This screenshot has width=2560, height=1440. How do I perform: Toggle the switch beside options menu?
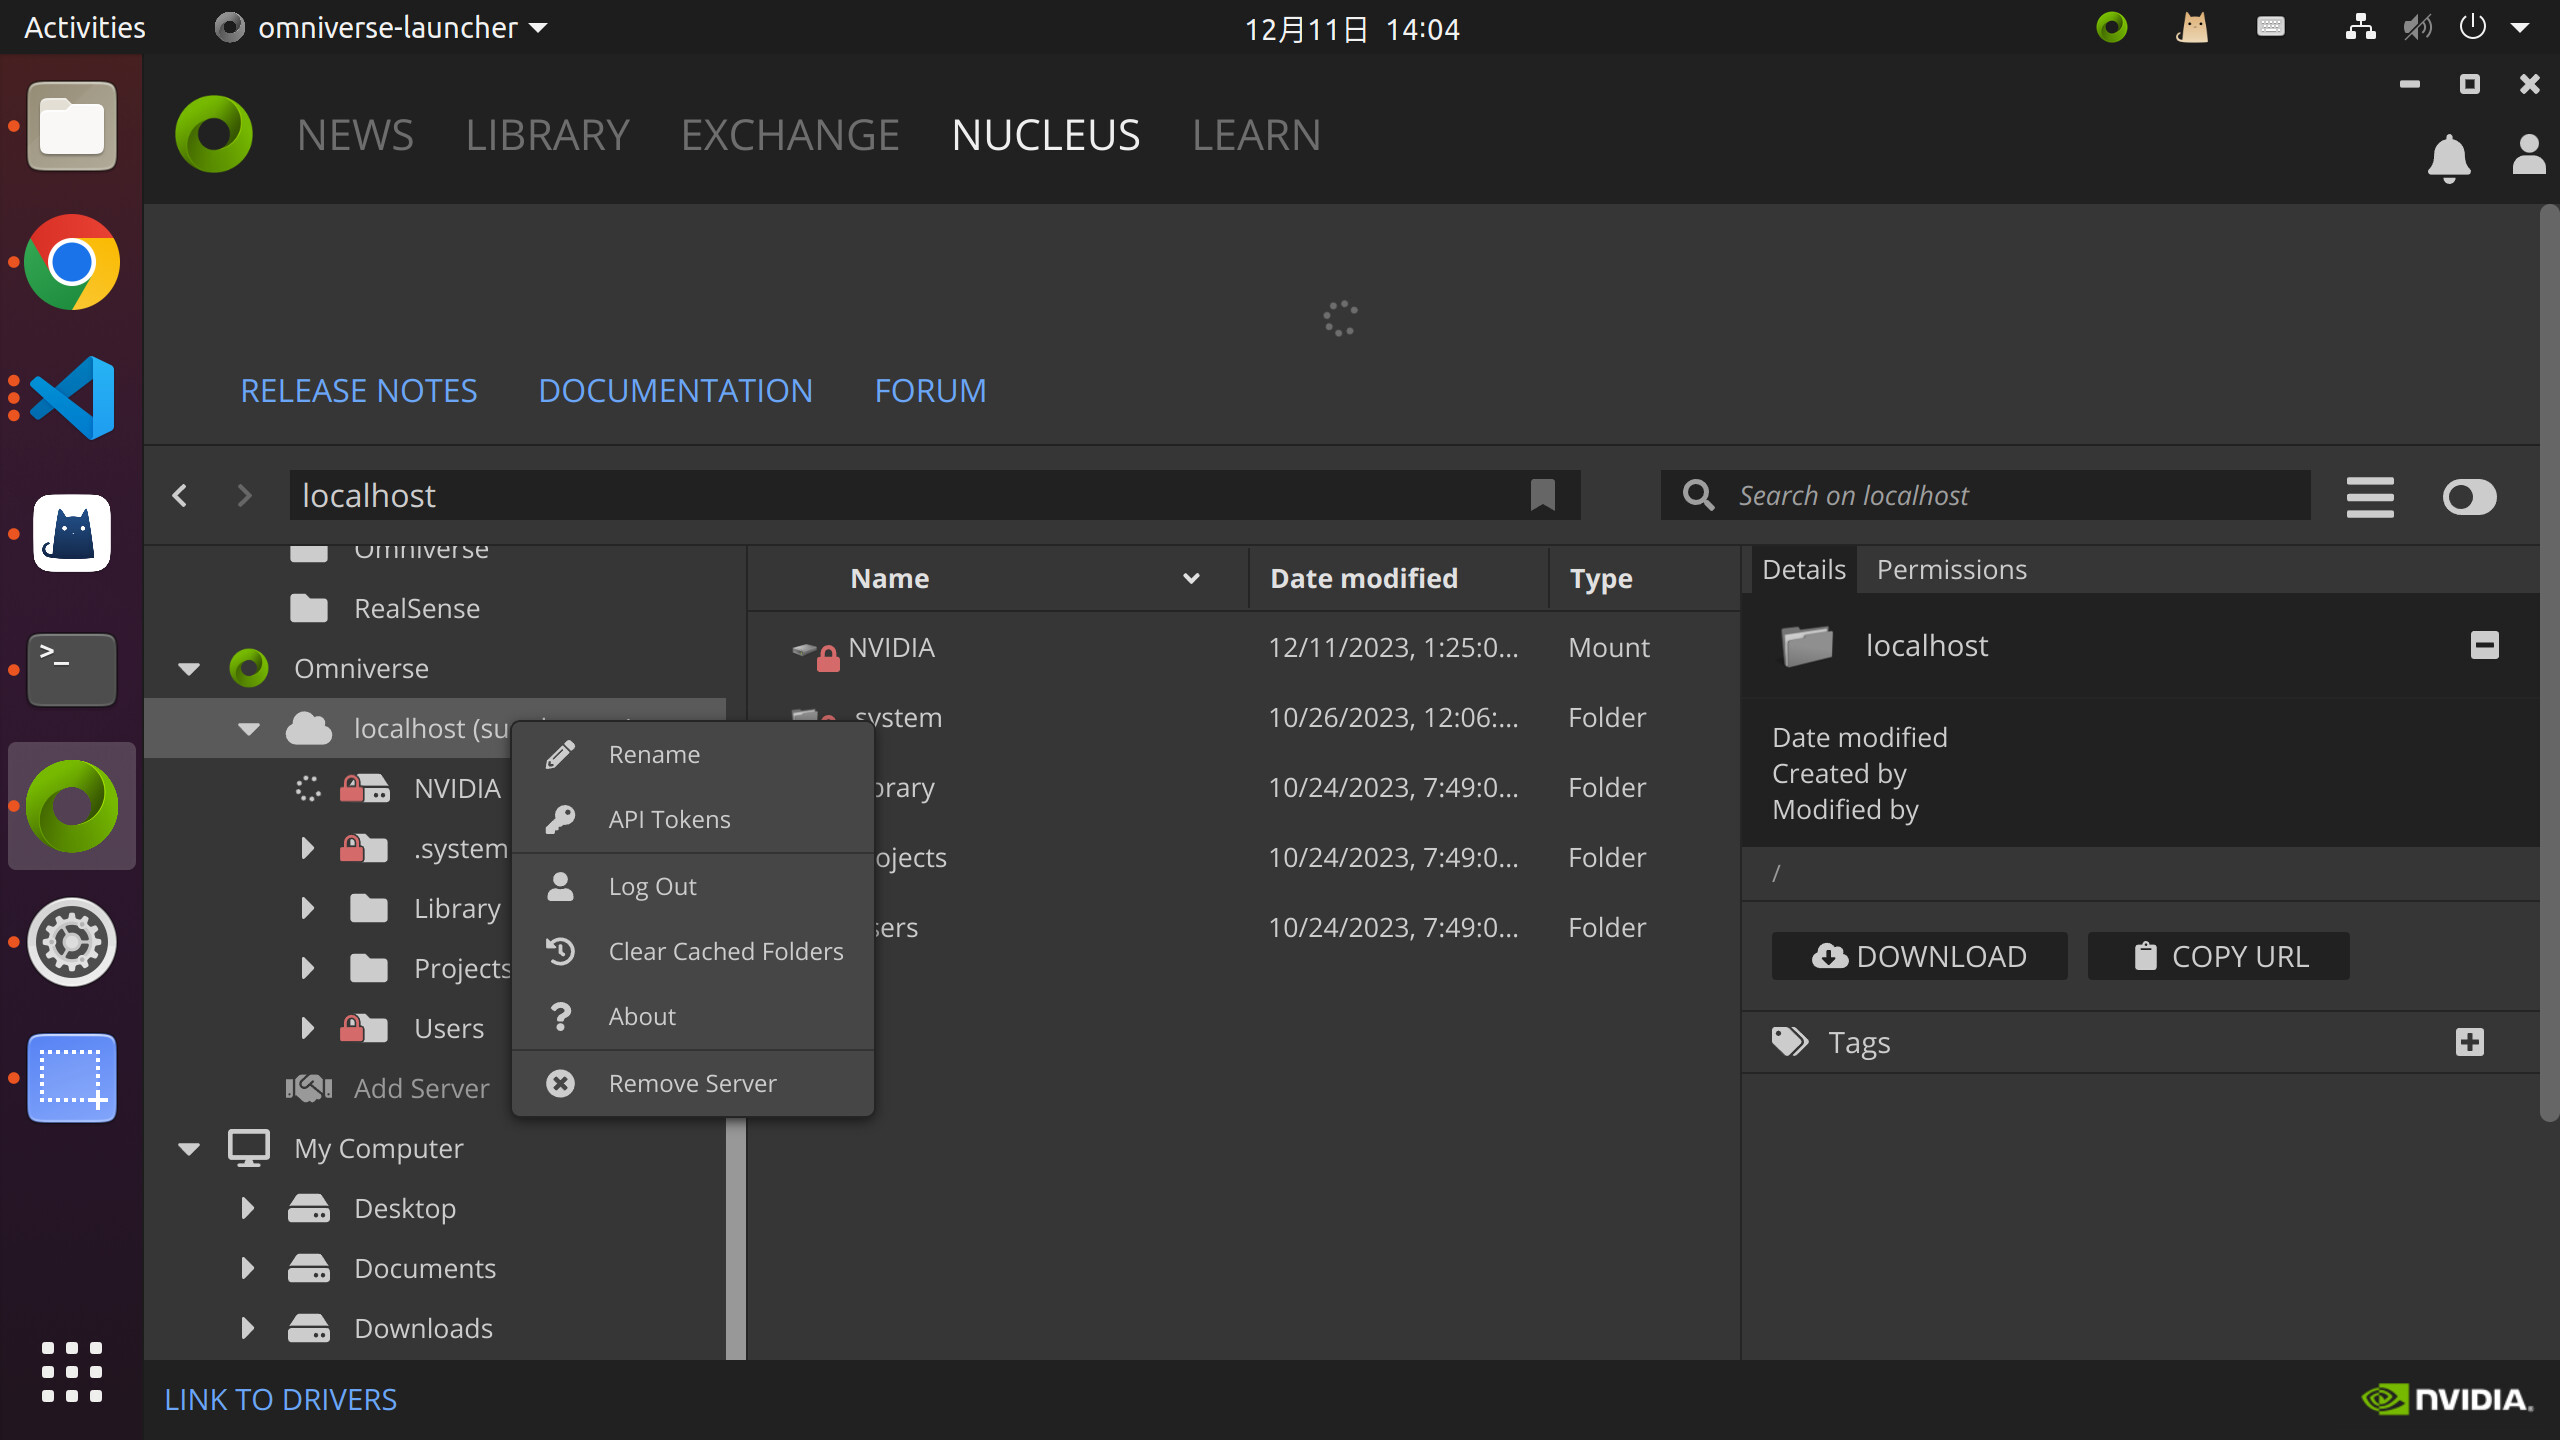tap(2469, 497)
